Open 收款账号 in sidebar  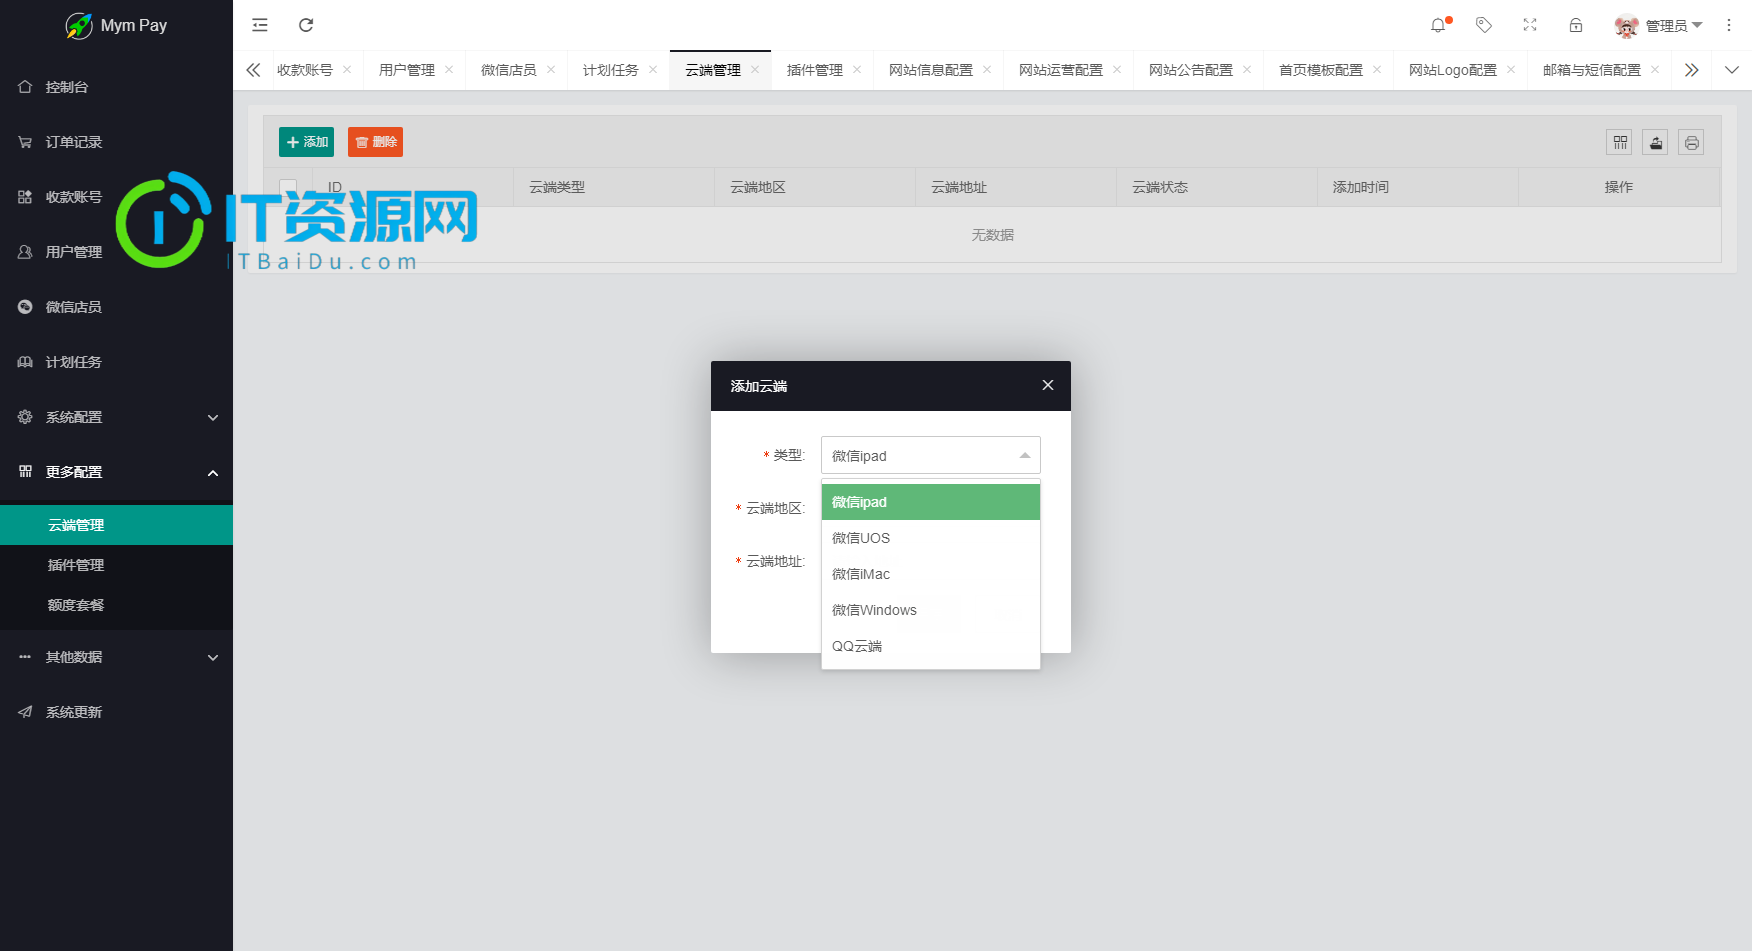[x=116, y=197]
